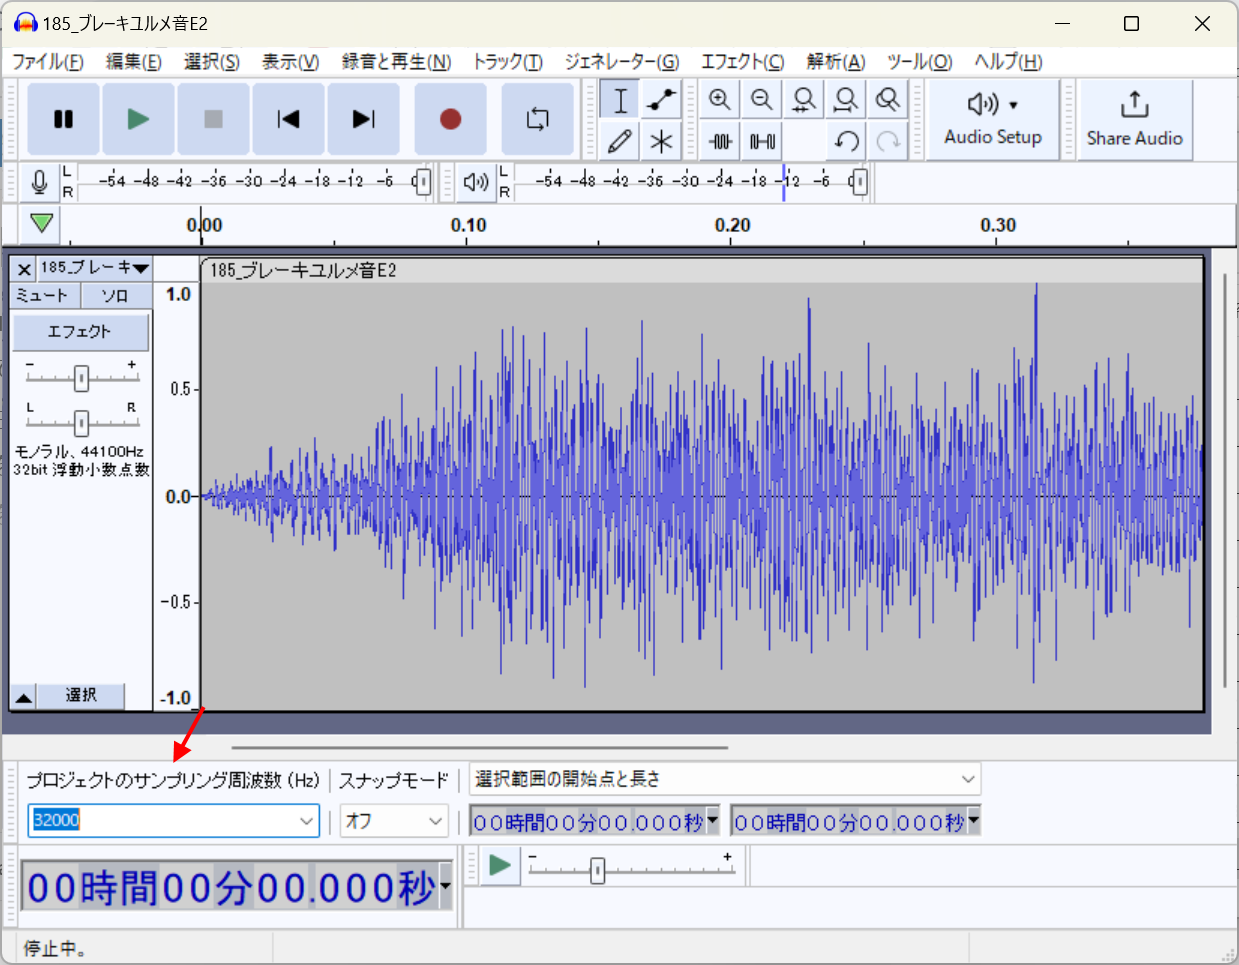Click the Share Audio button
The height and width of the screenshot is (965, 1239).
(1134, 119)
